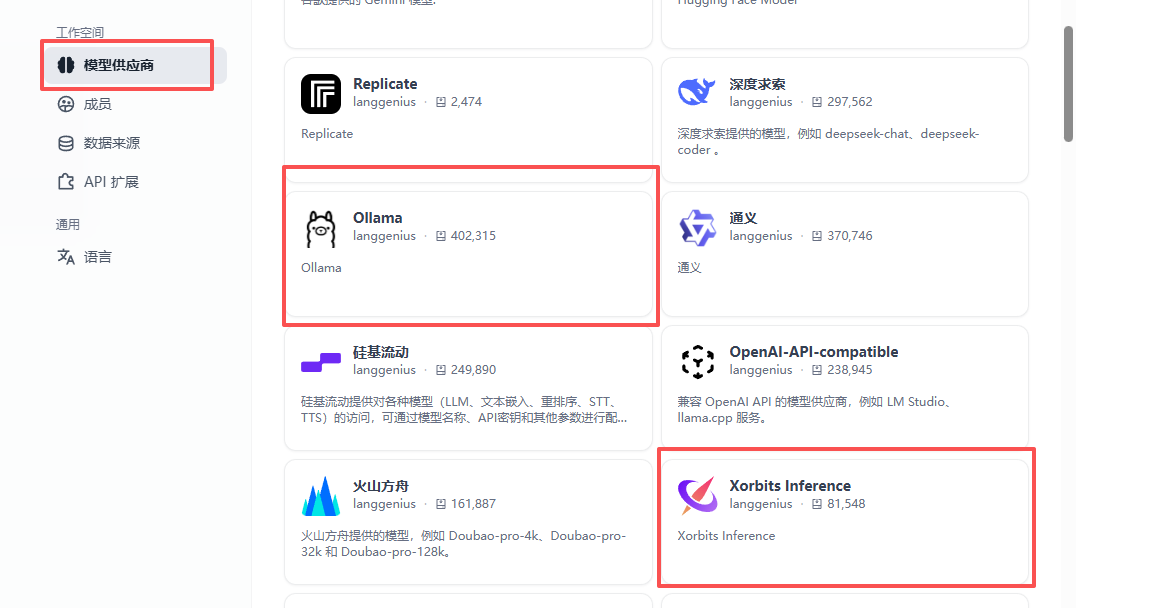Click the download count icon beside 238,945

(x=818, y=369)
